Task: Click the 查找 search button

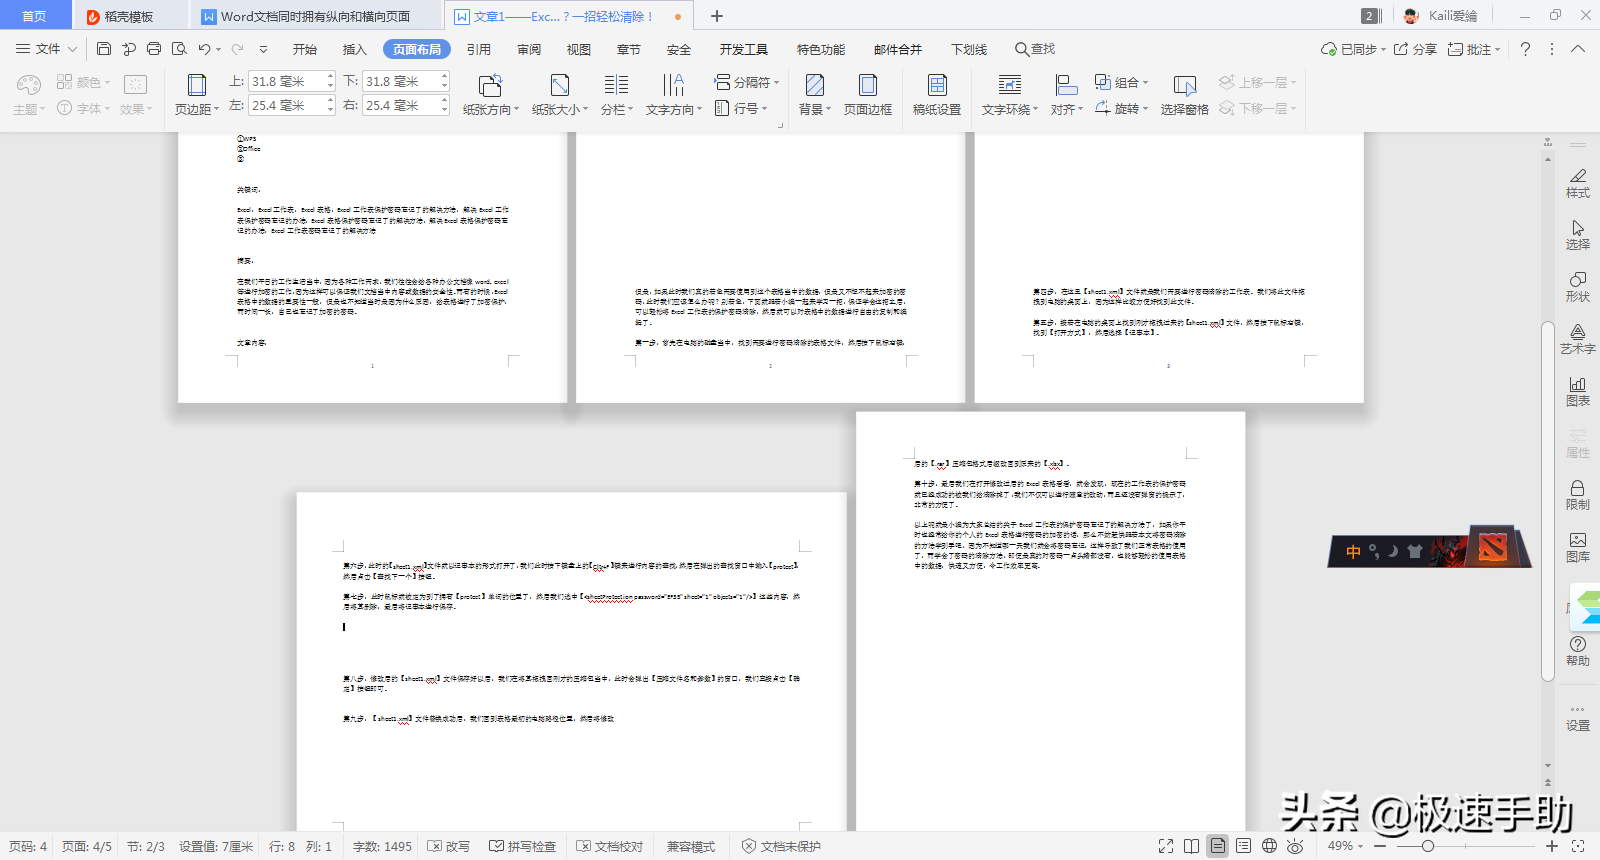Action: click(x=1035, y=49)
